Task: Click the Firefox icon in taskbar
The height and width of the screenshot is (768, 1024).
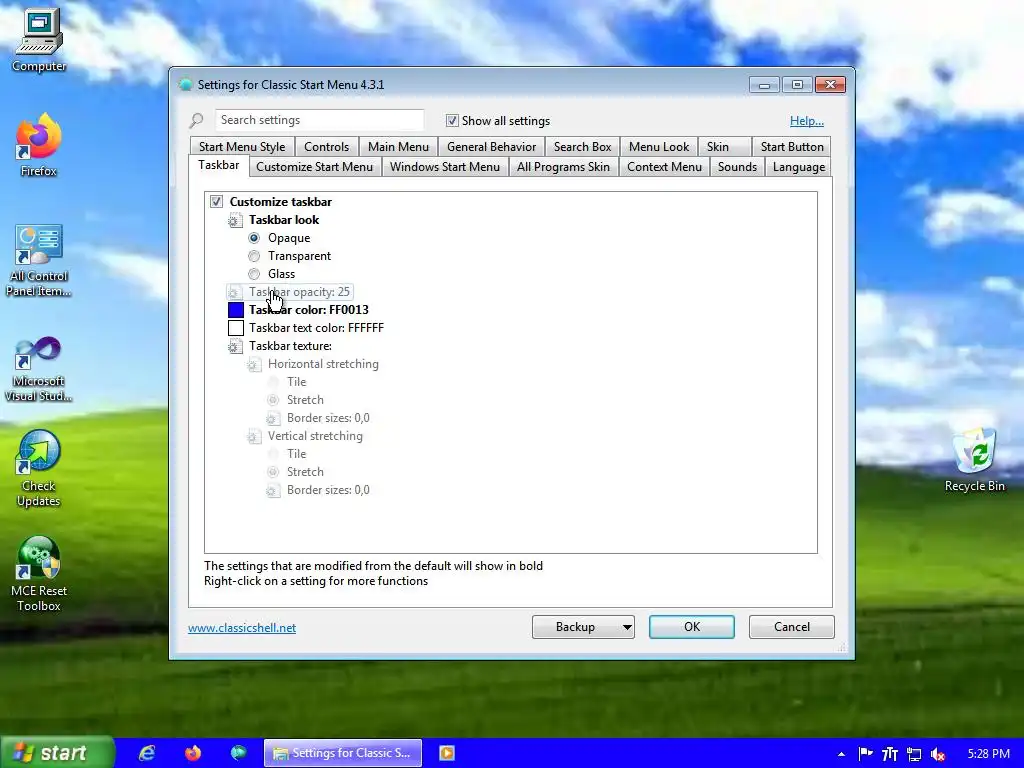Action: click(x=193, y=753)
